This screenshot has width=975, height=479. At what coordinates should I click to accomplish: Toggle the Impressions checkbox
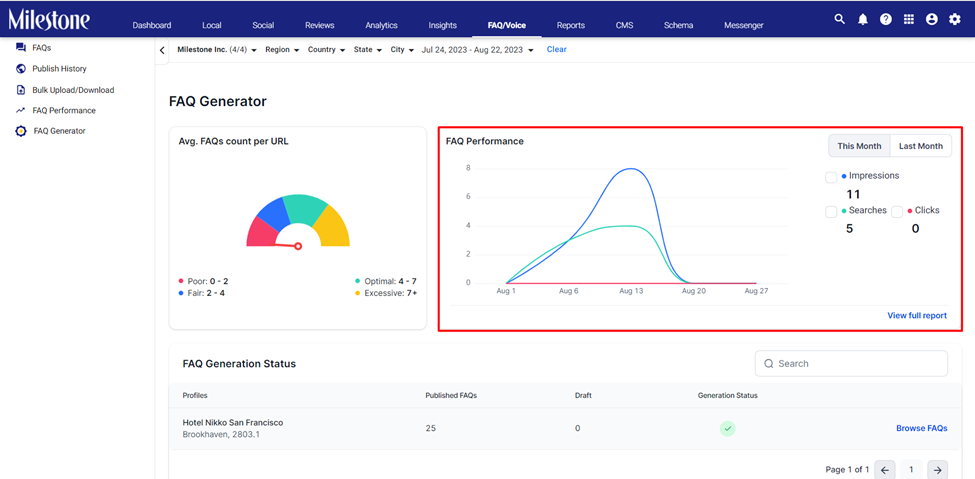pos(831,177)
